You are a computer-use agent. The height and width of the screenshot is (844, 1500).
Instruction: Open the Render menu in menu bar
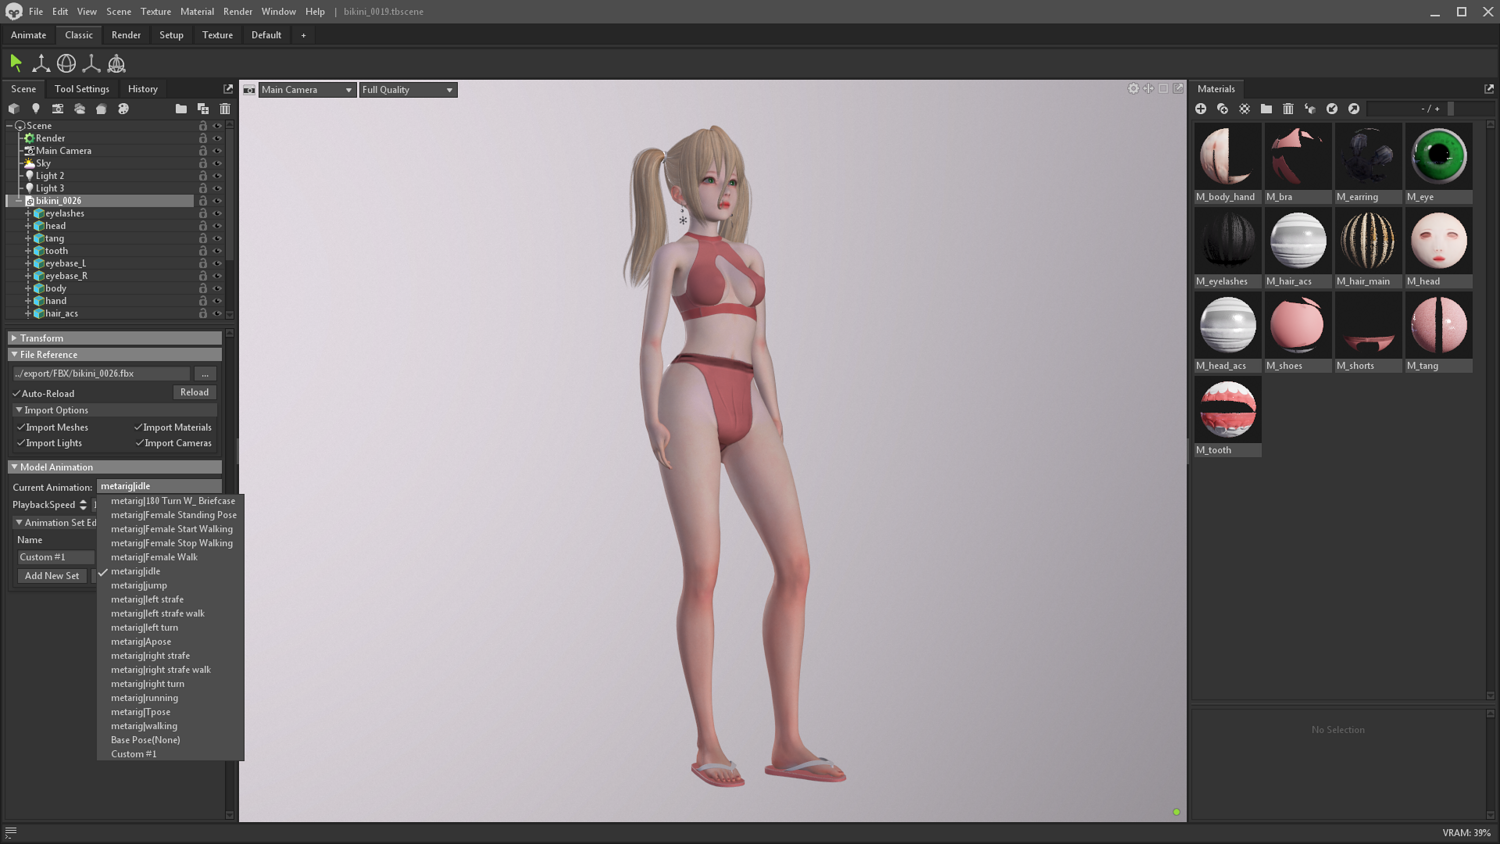[238, 12]
